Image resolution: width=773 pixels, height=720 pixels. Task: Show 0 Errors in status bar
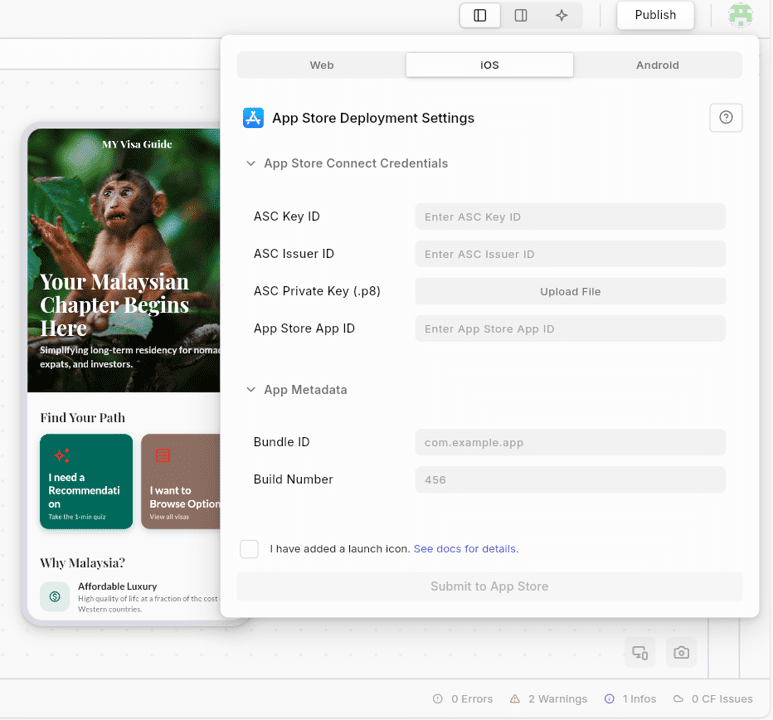pyautogui.click(x=462, y=699)
